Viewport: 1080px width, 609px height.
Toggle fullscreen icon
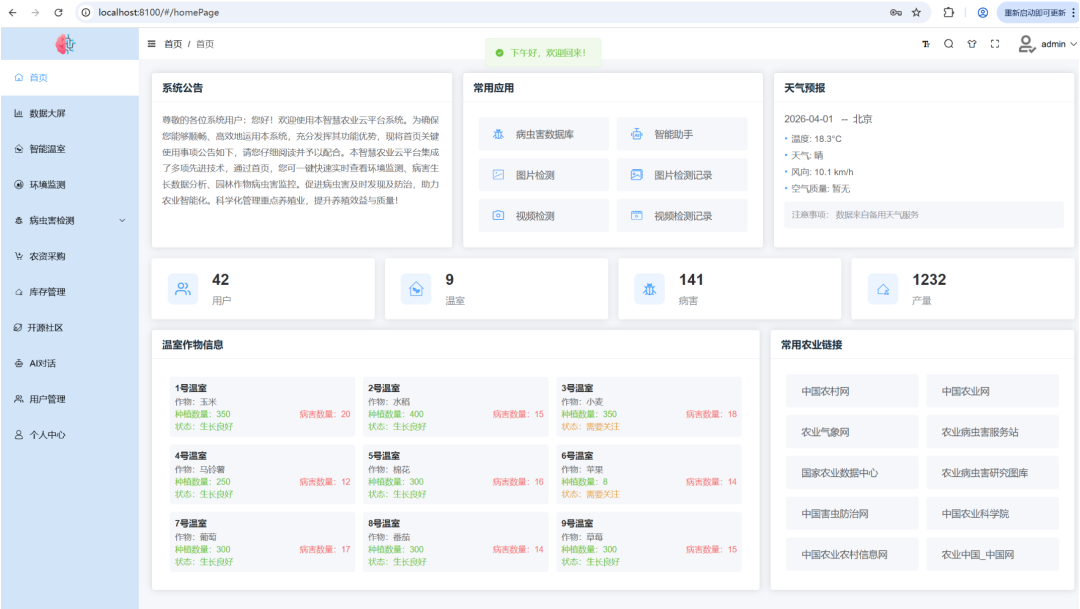pos(995,44)
